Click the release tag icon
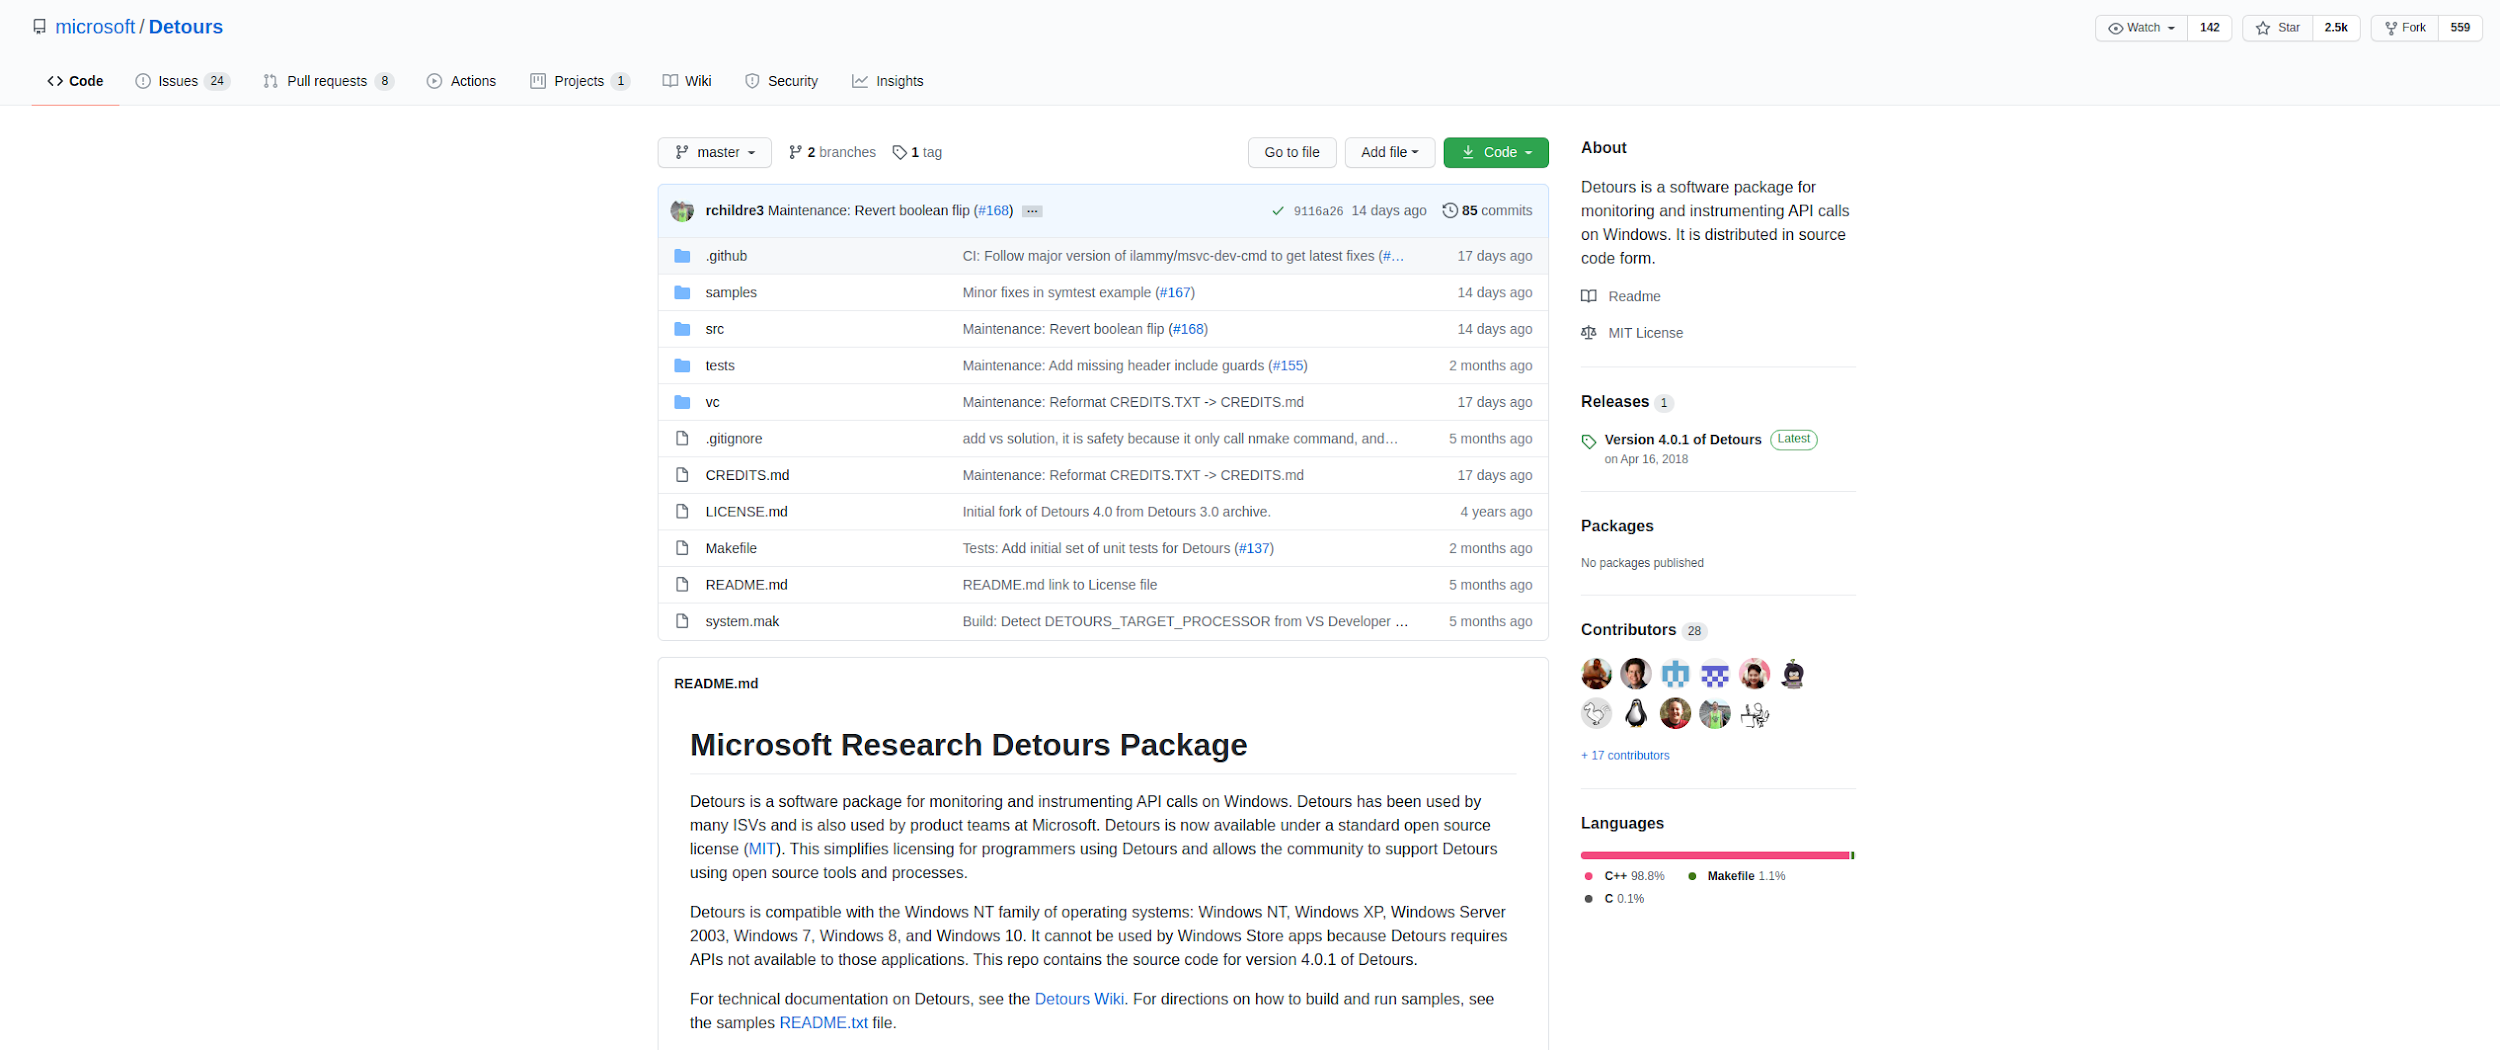 (x=1589, y=441)
